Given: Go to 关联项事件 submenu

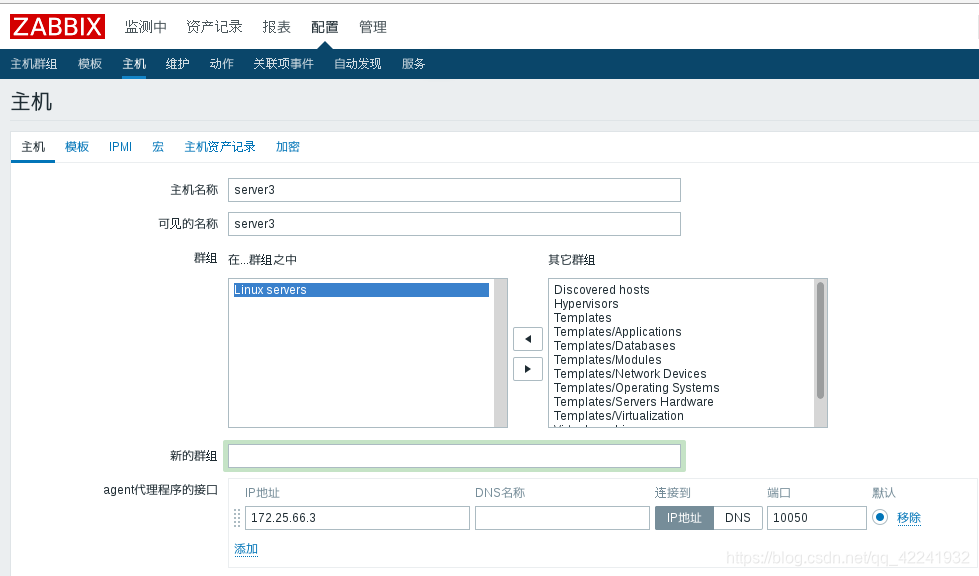Looking at the screenshot, I should (x=283, y=64).
